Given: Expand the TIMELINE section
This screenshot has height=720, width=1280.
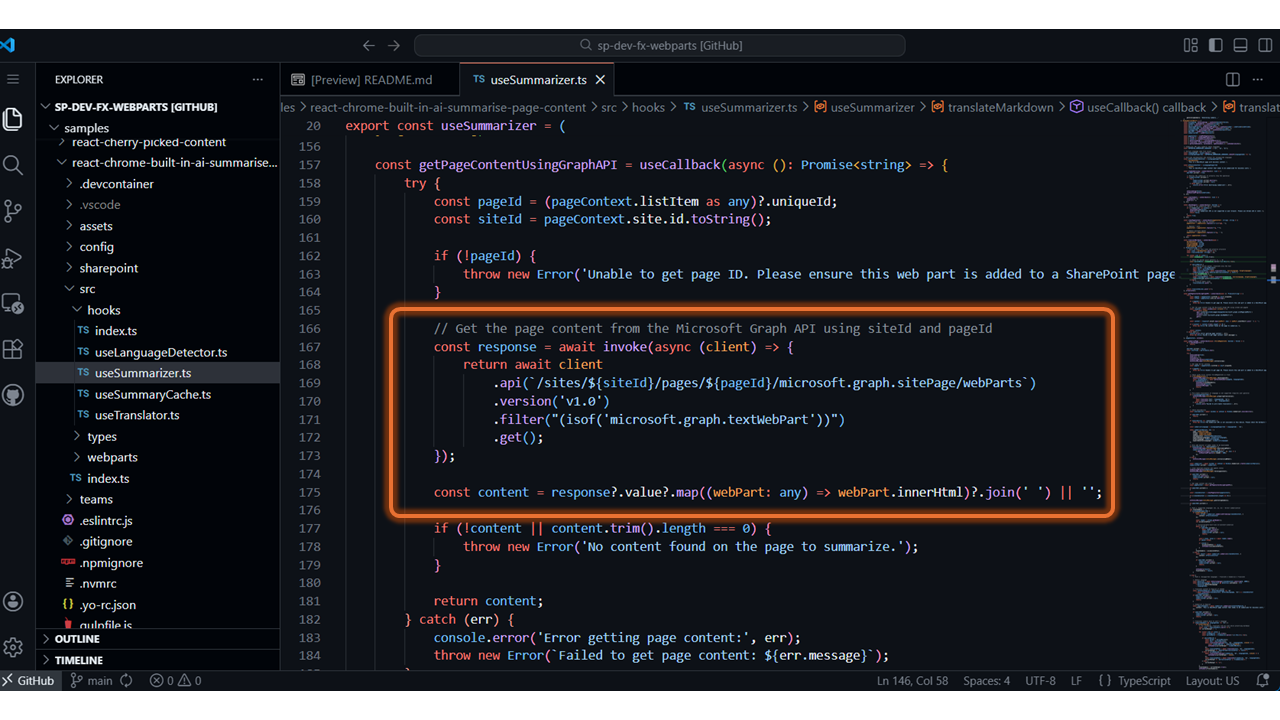Looking at the screenshot, I should click(x=79, y=660).
